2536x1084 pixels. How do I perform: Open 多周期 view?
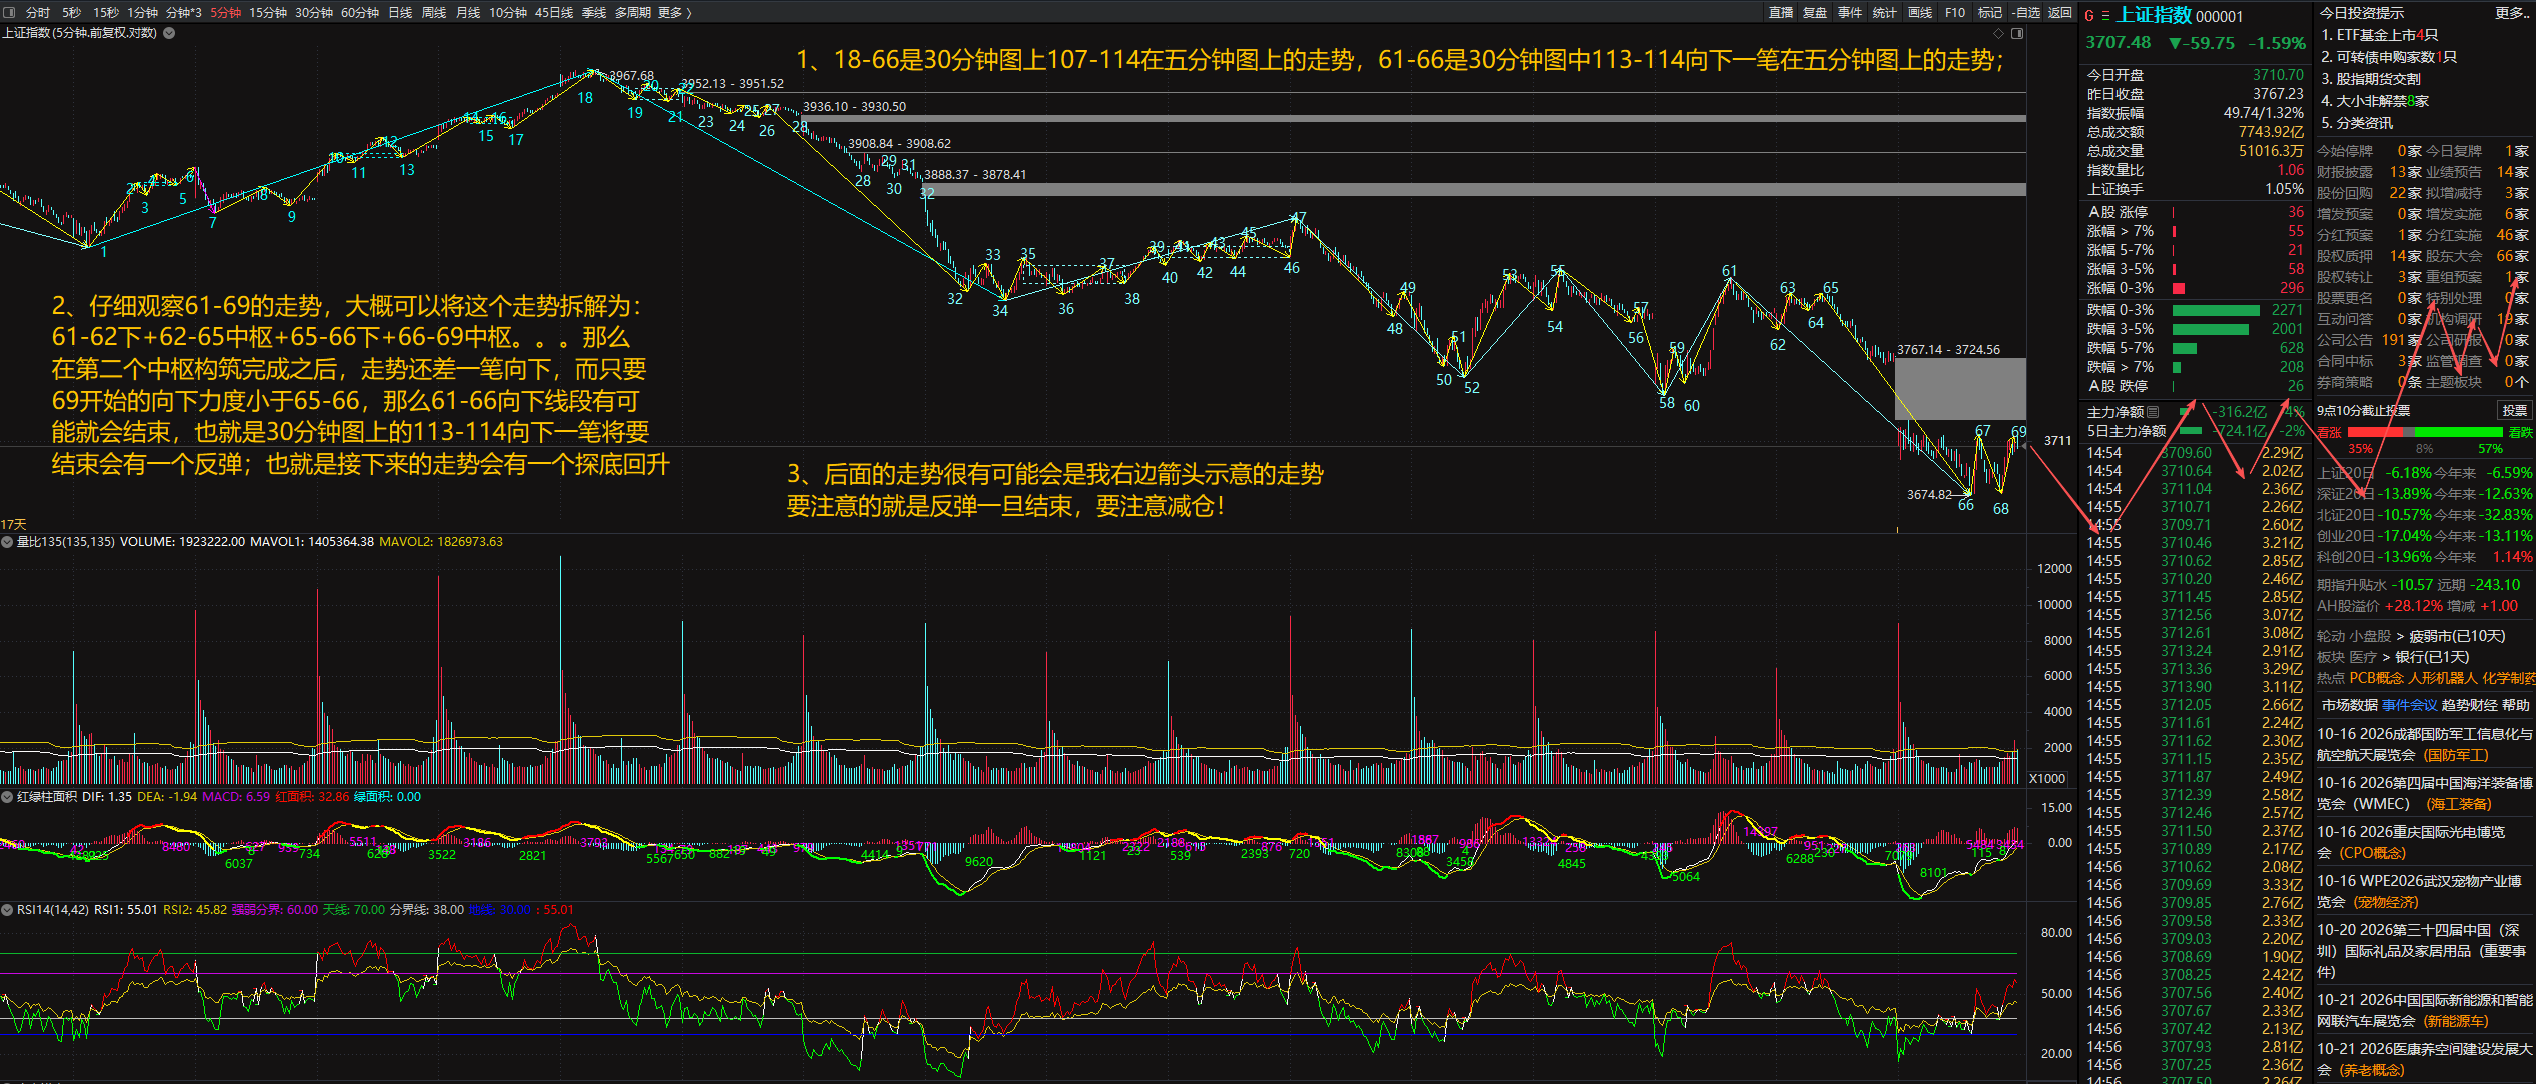[x=633, y=12]
